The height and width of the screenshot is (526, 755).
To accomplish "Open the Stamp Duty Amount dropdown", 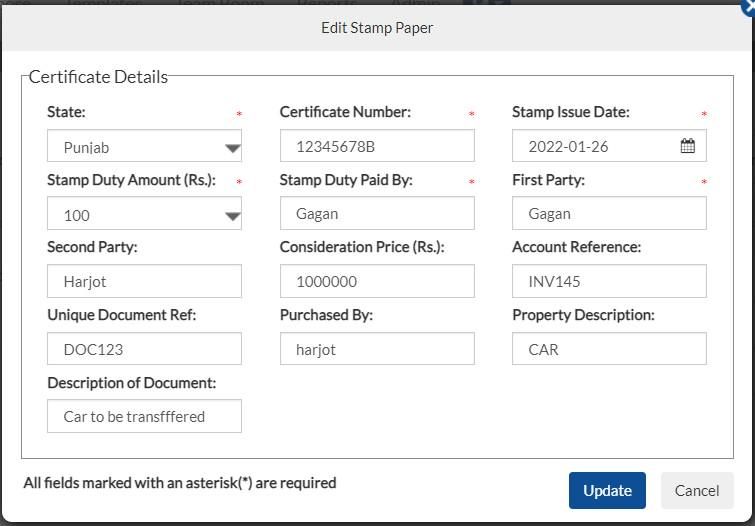I will coord(144,213).
